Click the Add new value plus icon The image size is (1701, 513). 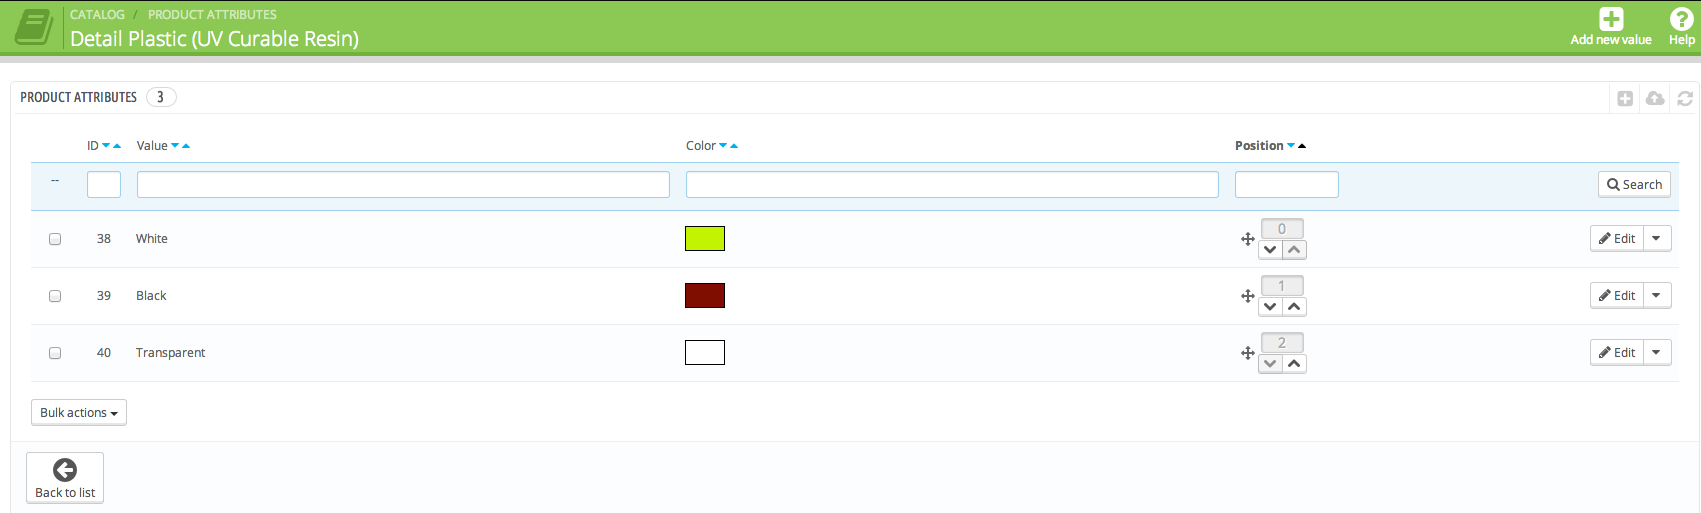click(x=1611, y=19)
